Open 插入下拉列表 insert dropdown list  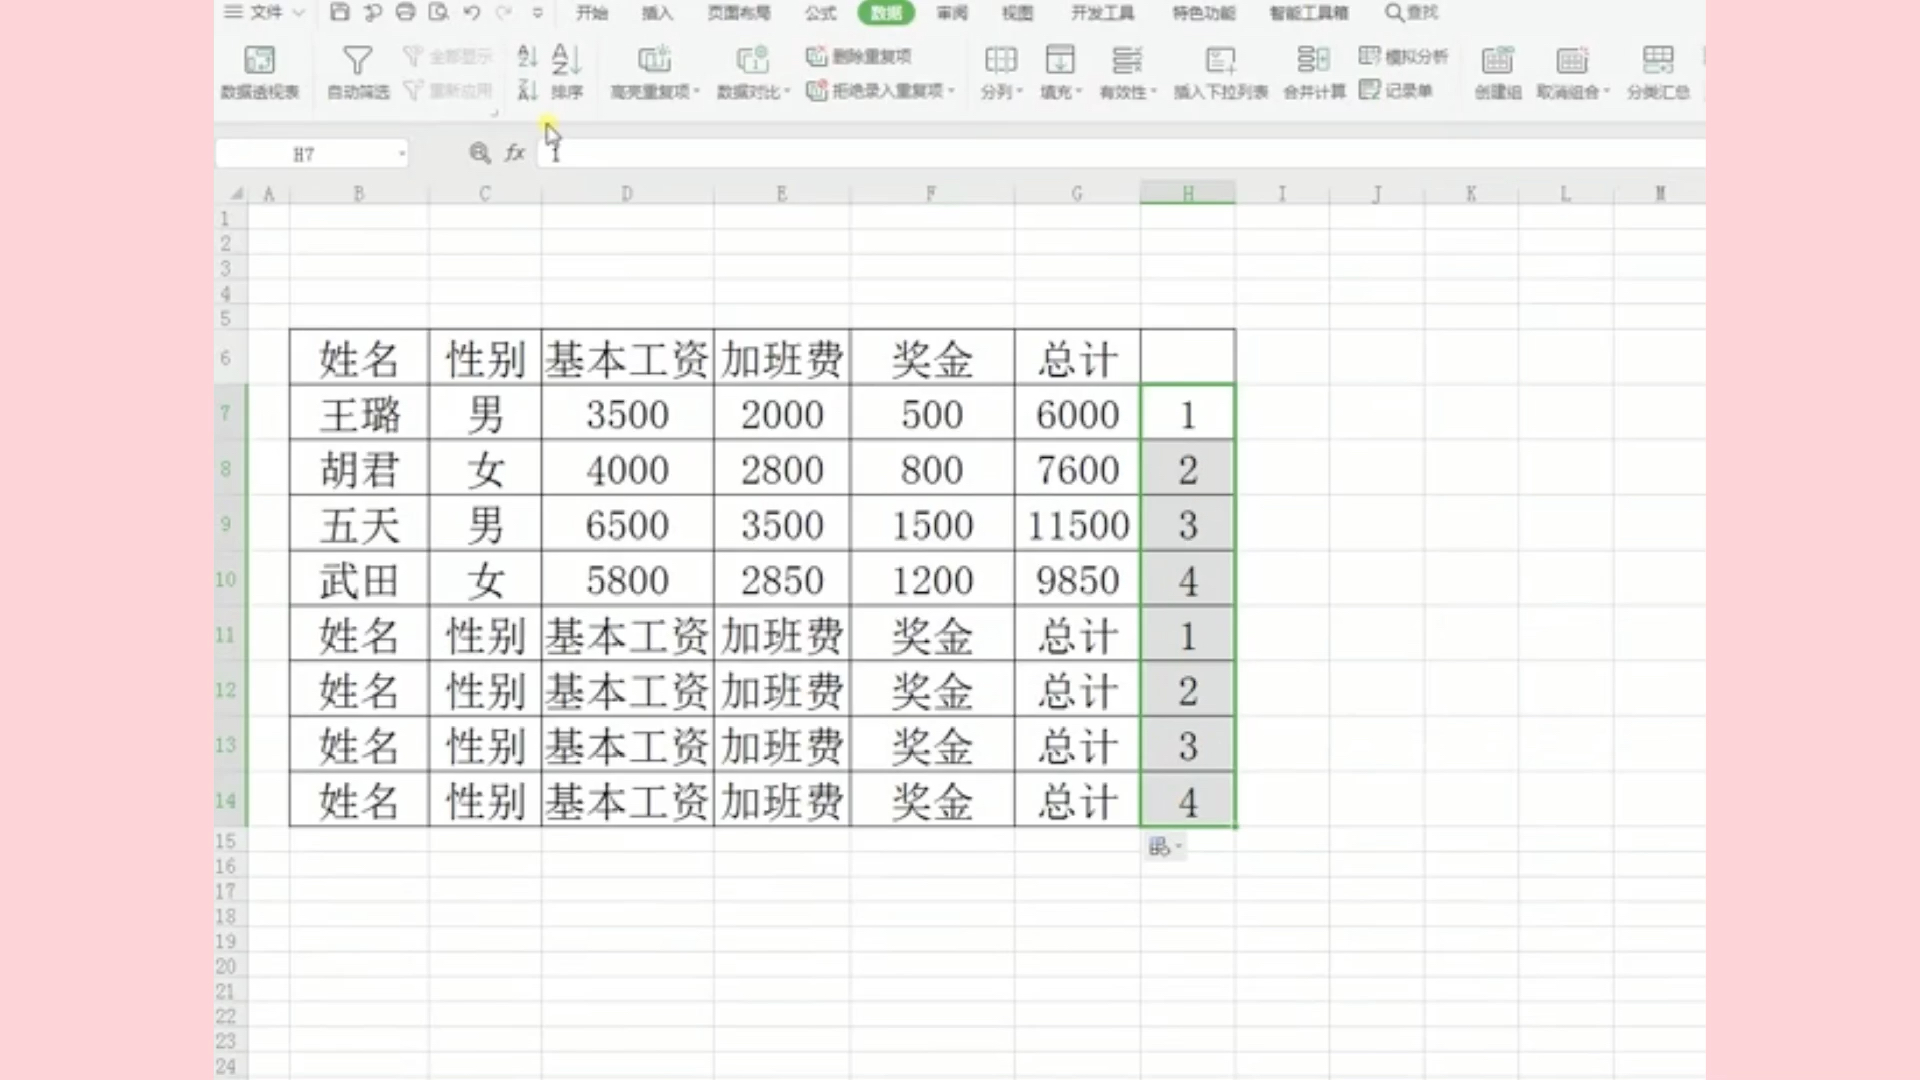(x=1220, y=72)
